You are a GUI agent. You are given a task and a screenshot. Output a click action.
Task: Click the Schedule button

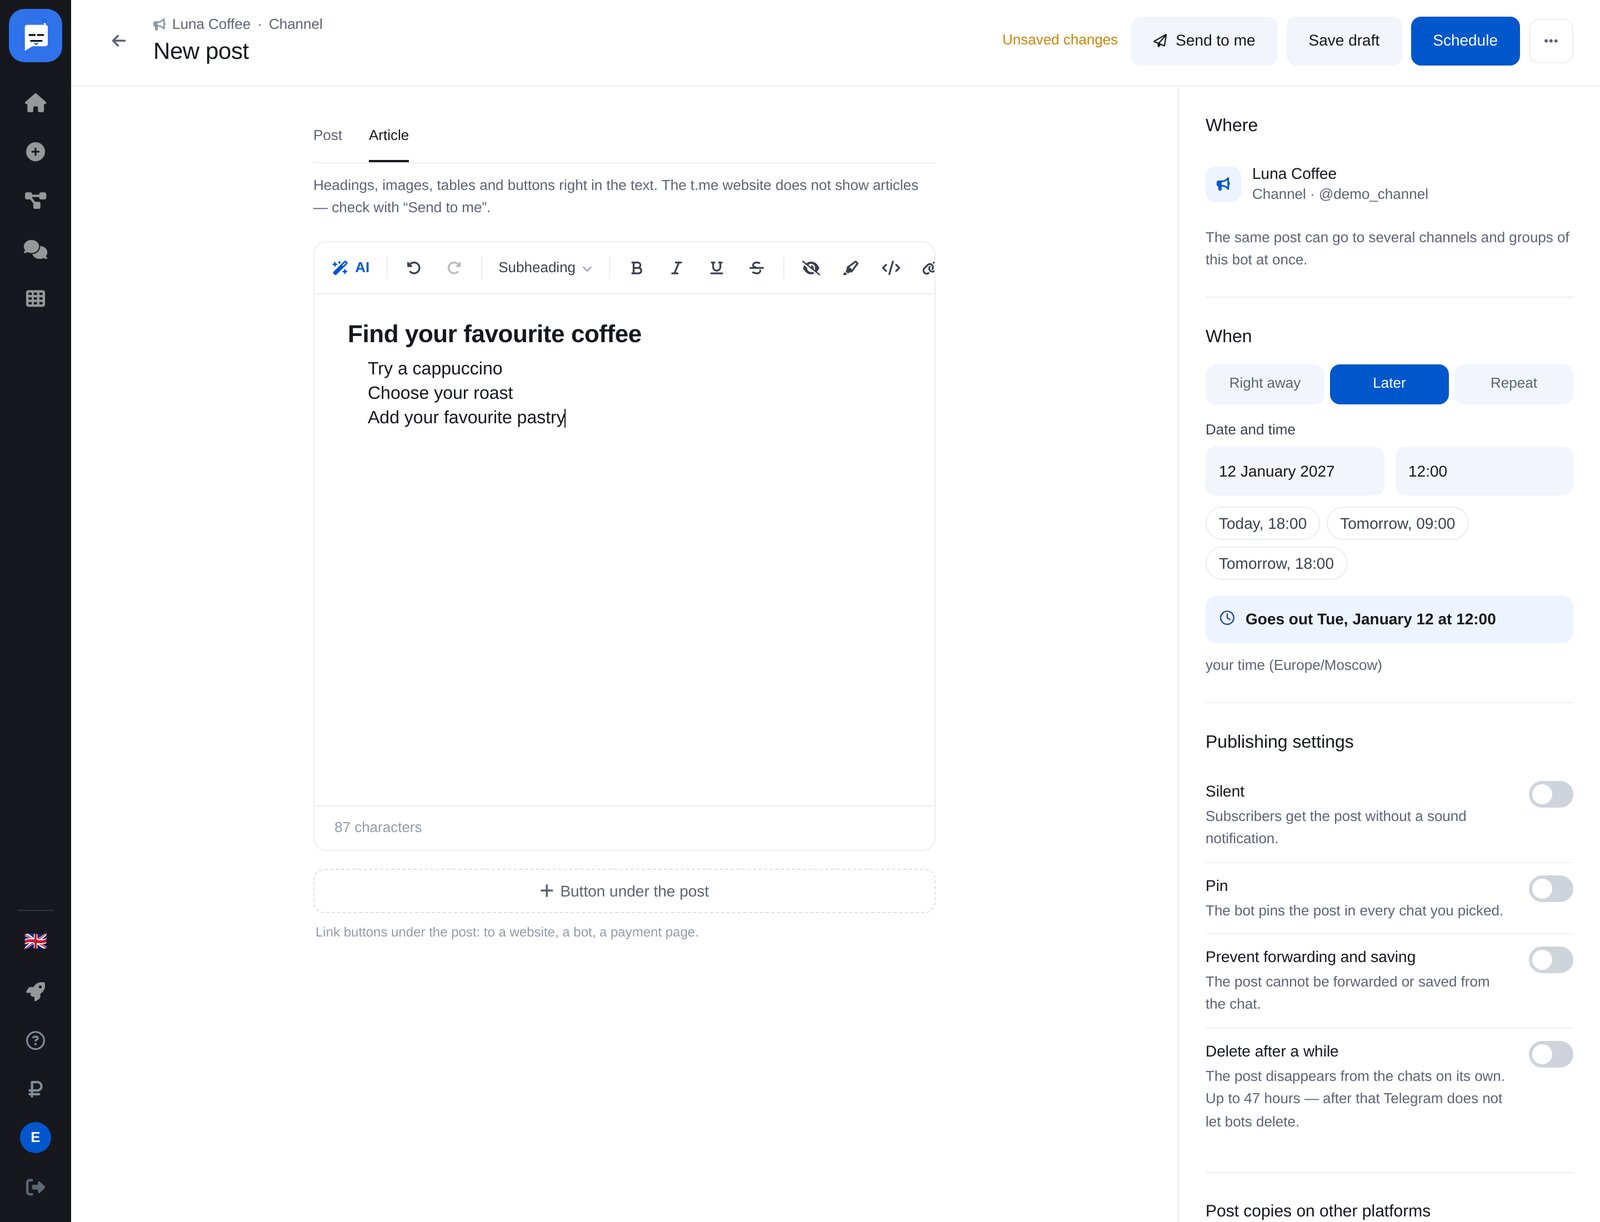1464,41
